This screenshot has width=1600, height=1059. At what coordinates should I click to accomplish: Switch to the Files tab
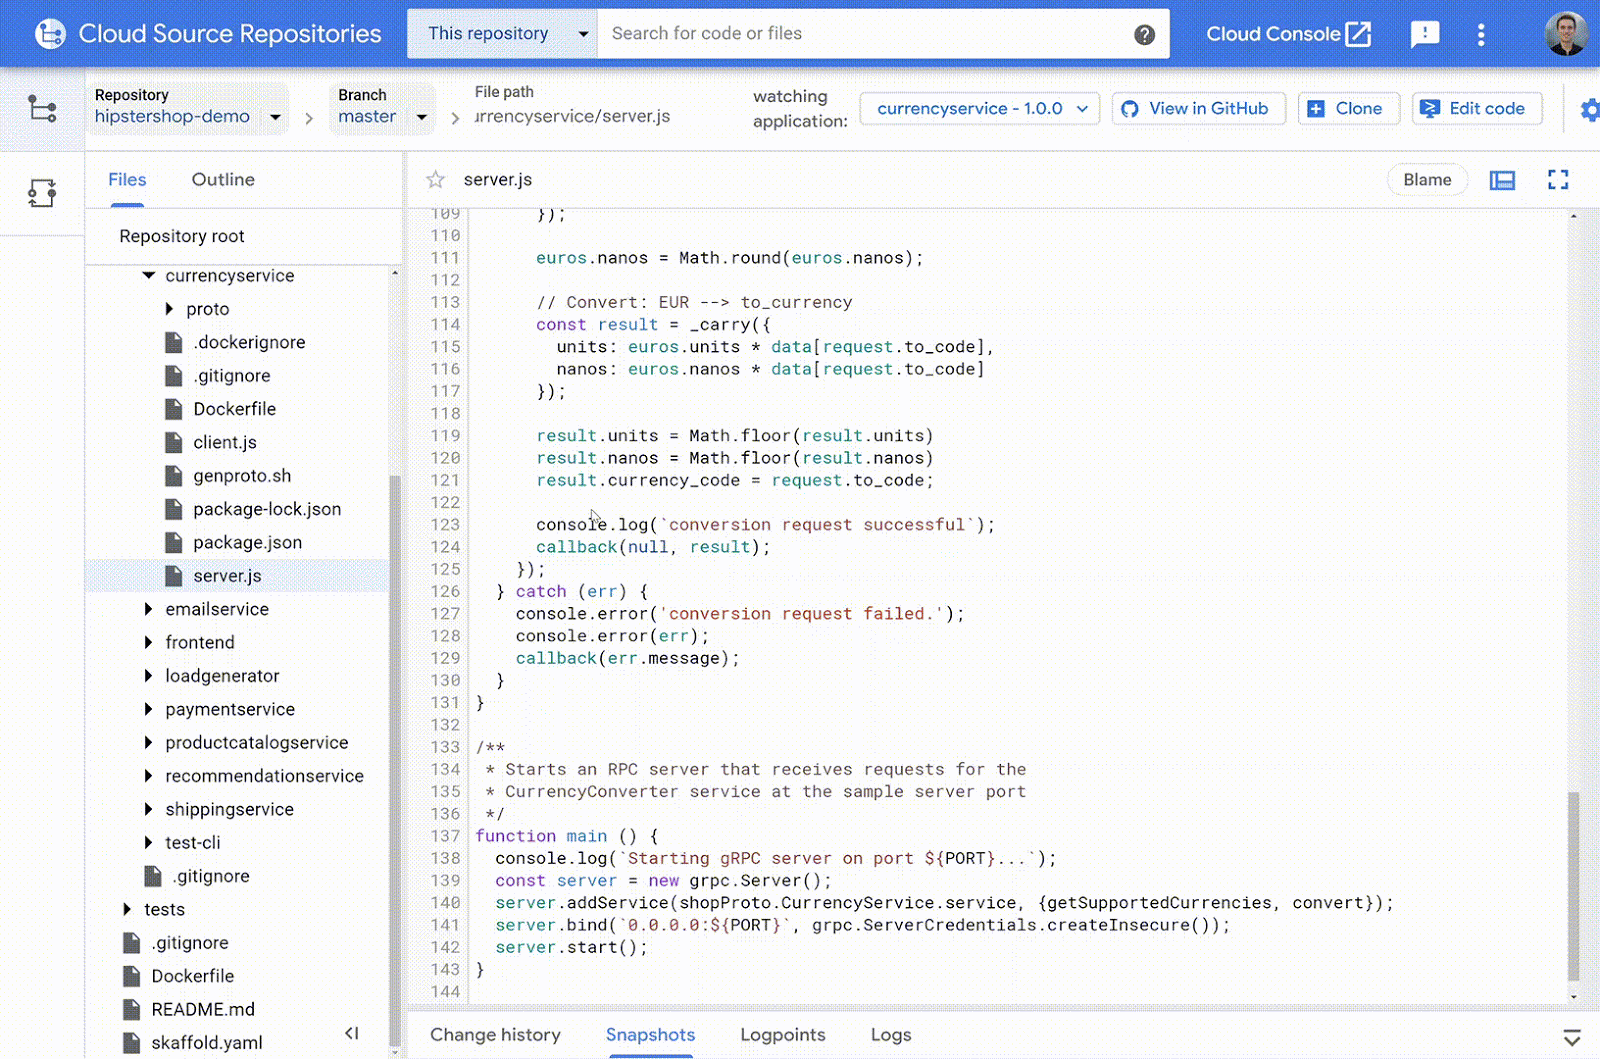pos(127,180)
